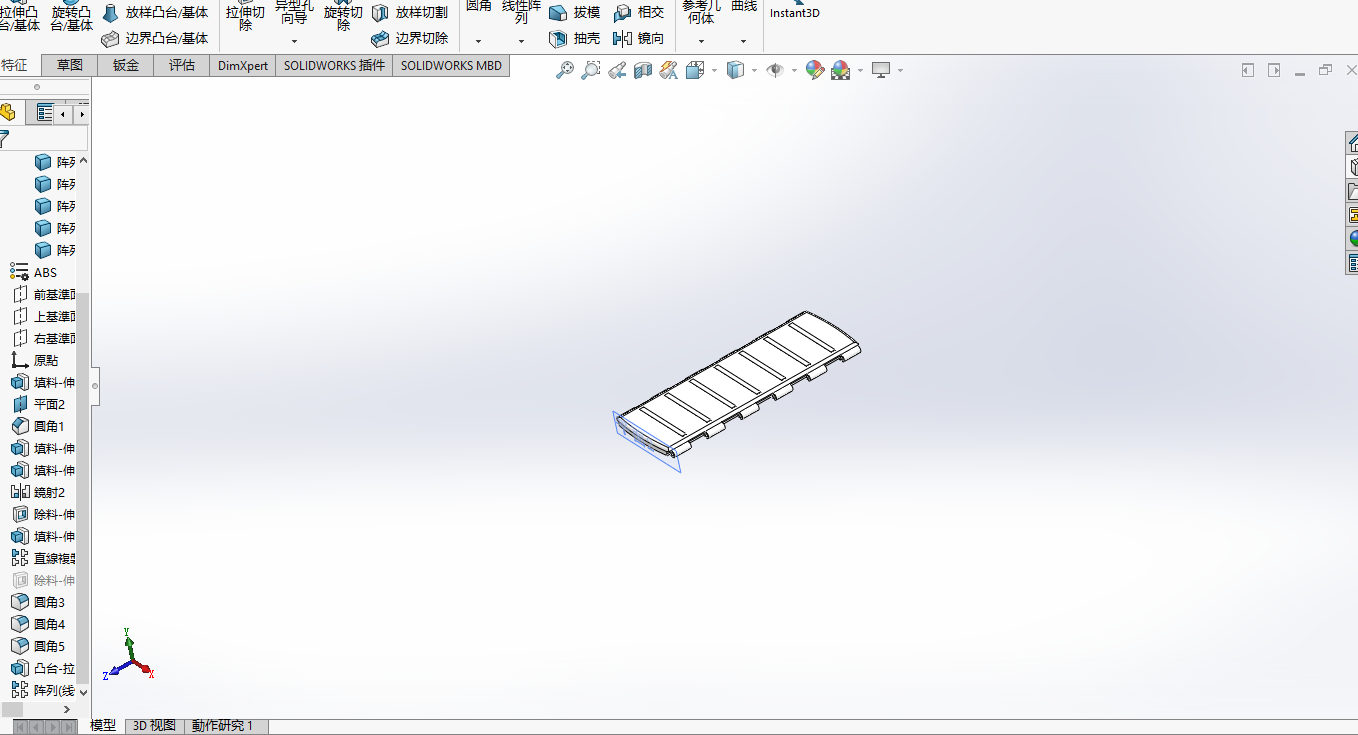Switch to the 评估 (Evaluate) tab
This screenshot has width=1358, height=735.
click(x=182, y=65)
